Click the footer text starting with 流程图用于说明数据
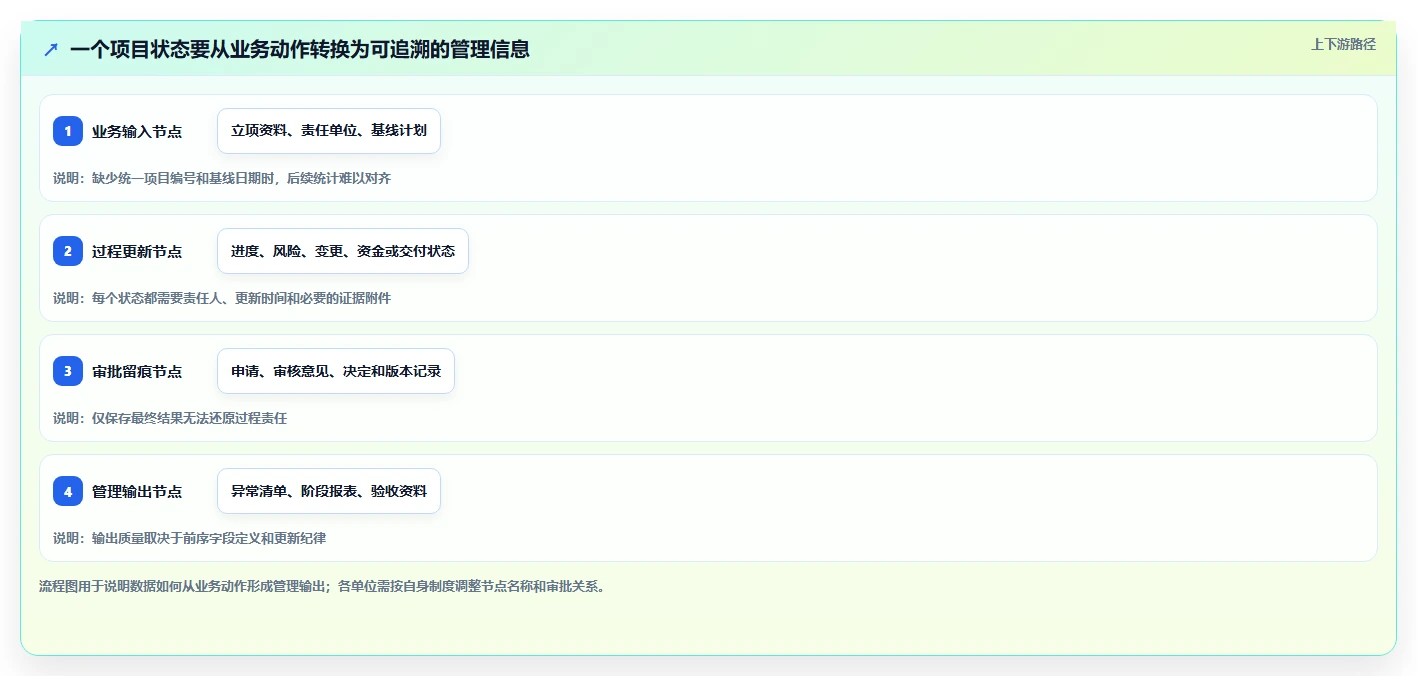 coord(322,586)
